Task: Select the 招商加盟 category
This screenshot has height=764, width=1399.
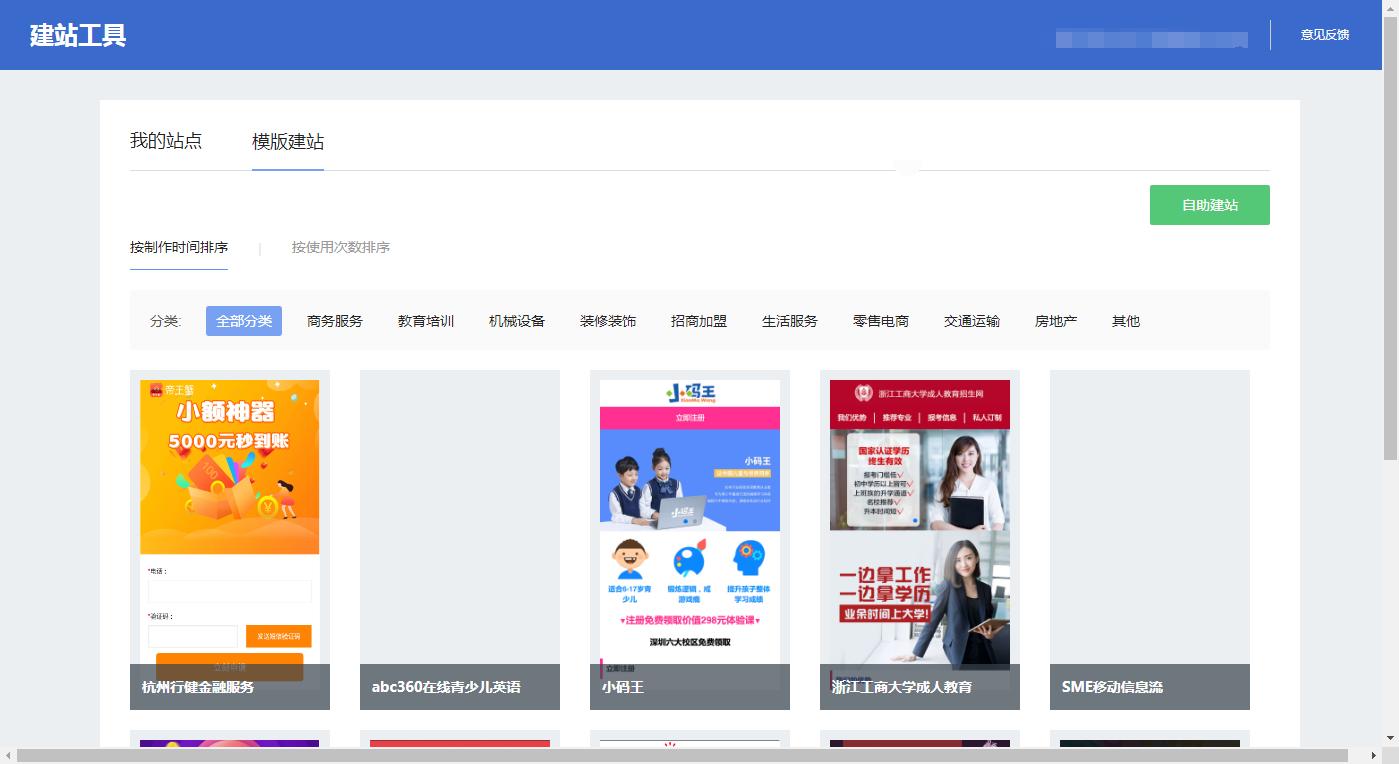Action: pyautogui.click(x=698, y=320)
